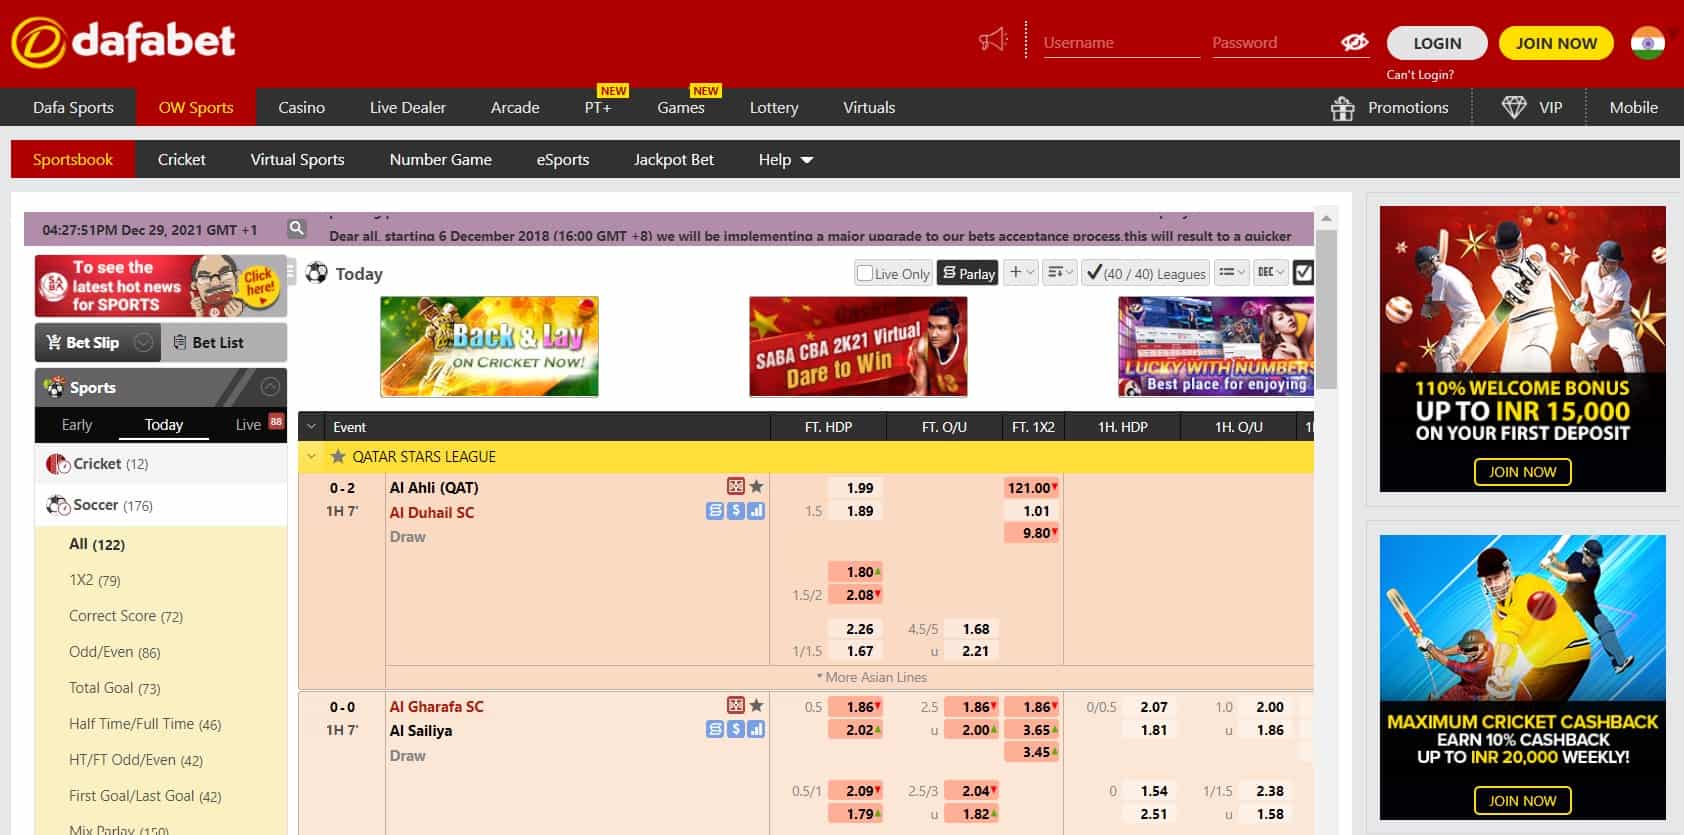Favorite the Al Gharafa SC match star
This screenshot has height=835, width=1684.
(x=757, y=705)
